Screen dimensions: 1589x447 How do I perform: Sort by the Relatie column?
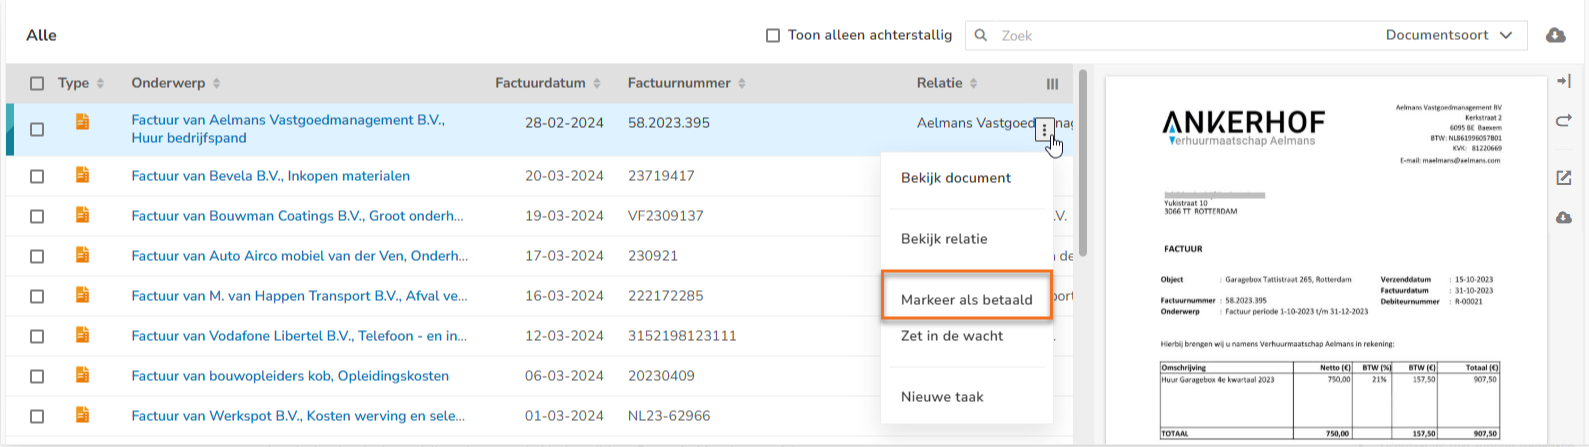click(x=947, y=84)
